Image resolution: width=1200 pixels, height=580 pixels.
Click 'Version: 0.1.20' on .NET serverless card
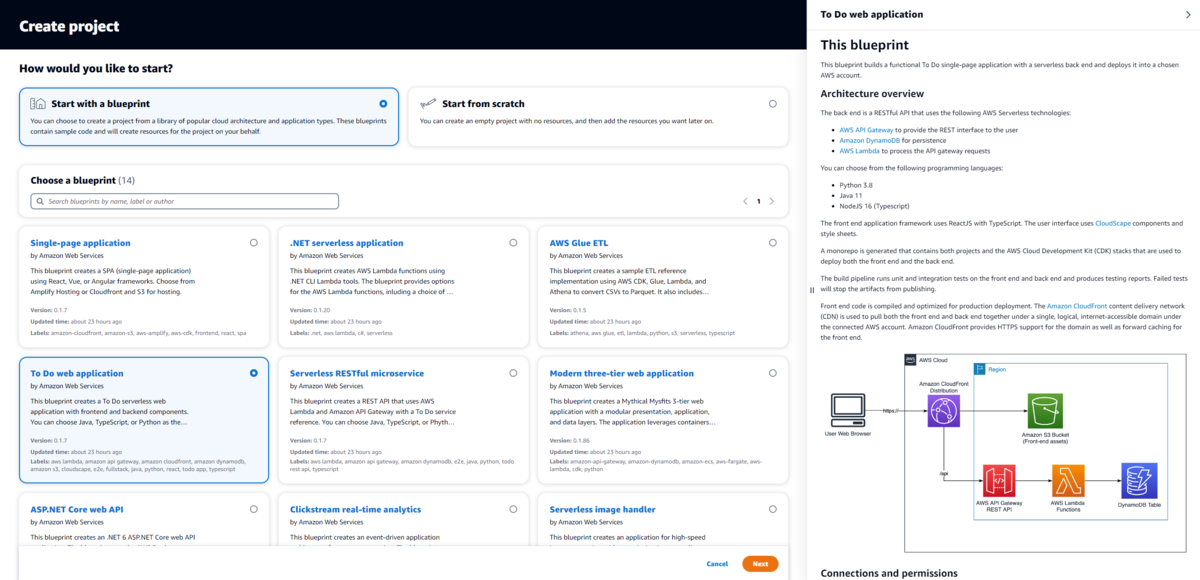point(310,310)
